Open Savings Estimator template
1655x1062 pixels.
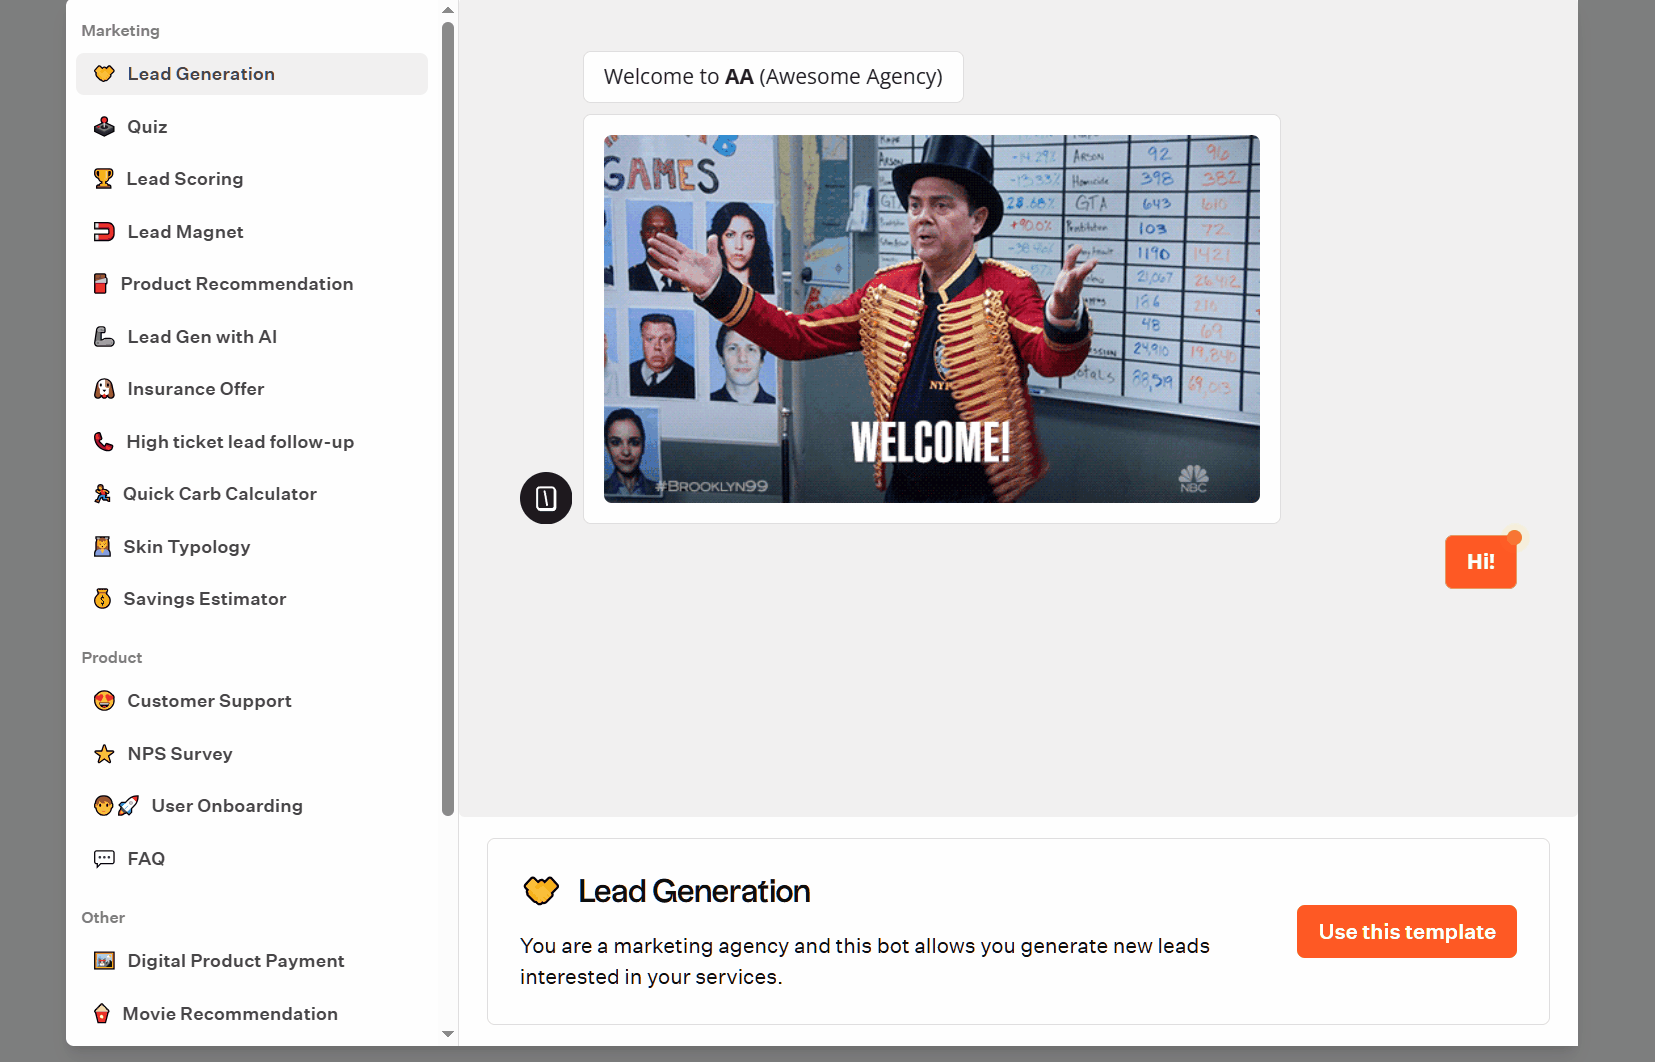pos(252,599)
